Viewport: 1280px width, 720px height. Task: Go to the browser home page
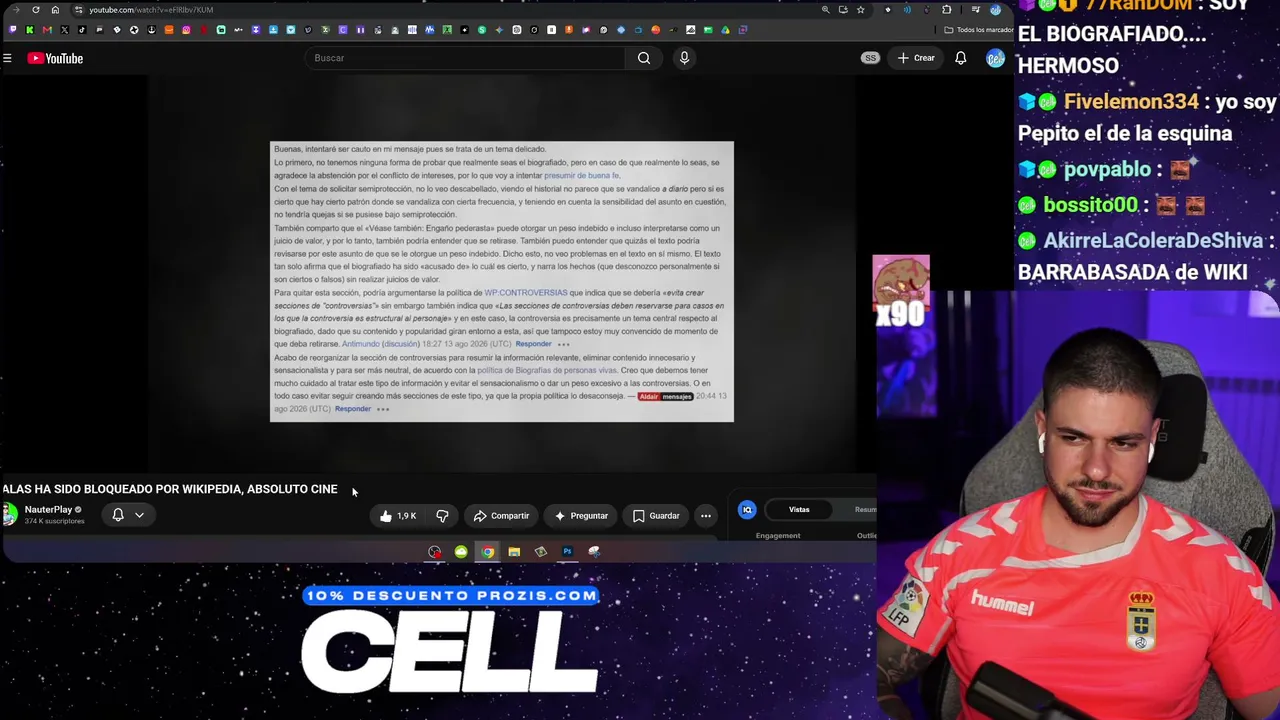coord(55,10)
